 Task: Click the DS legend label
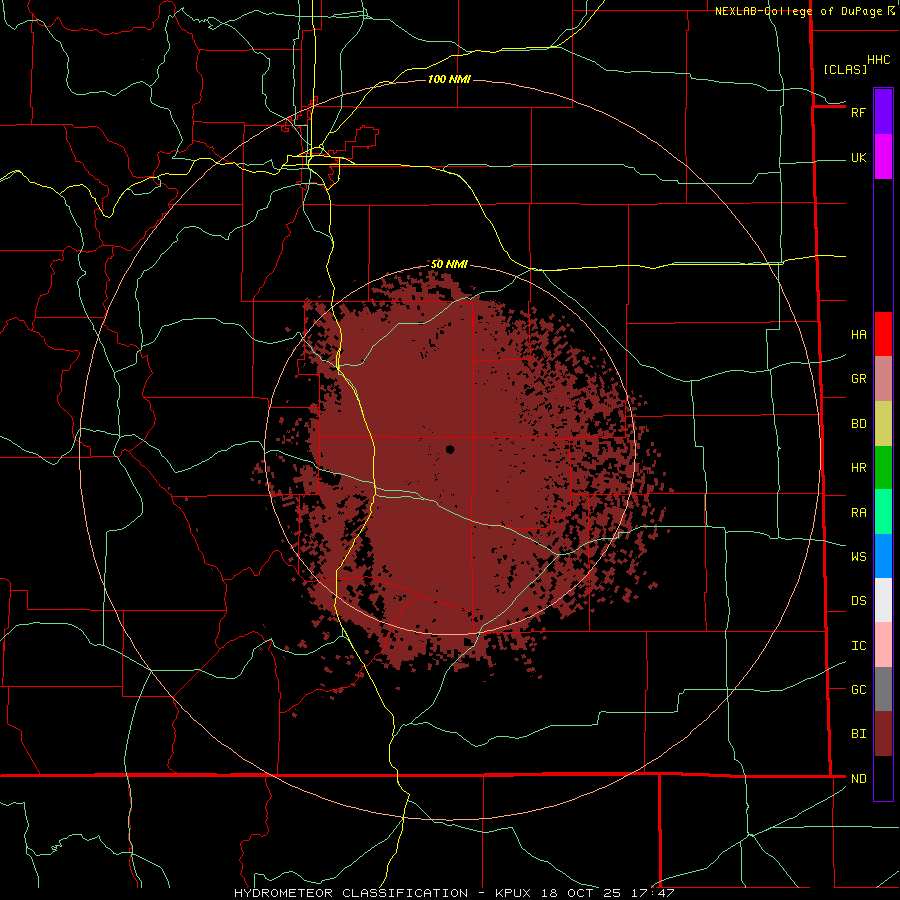pyautogui.click(x=858, y=600)
